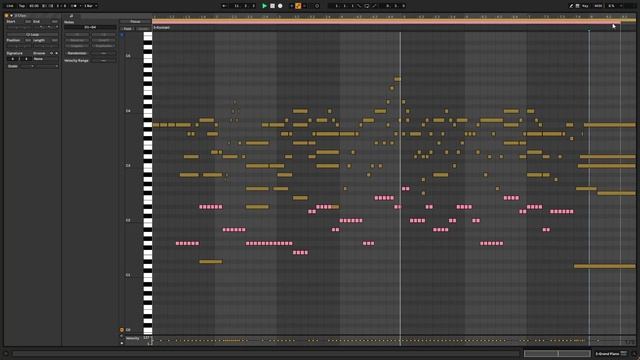
Task: Click the clip overview zoom area at the bottom
Action: [557, 353]
